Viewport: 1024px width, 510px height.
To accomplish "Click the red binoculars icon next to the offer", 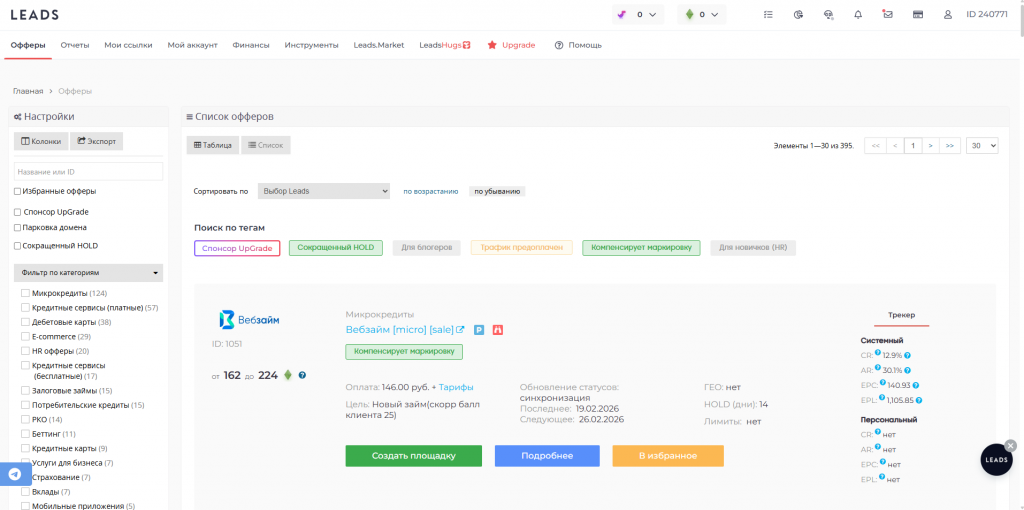I will (497, 330).
